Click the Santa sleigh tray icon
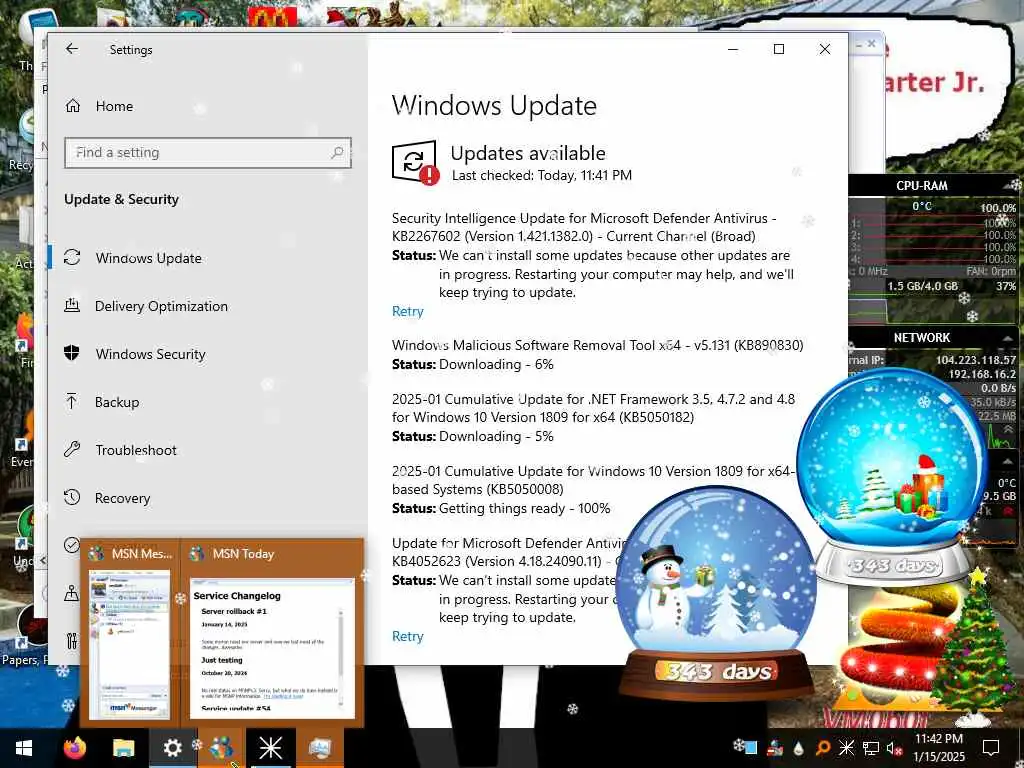 775,748
